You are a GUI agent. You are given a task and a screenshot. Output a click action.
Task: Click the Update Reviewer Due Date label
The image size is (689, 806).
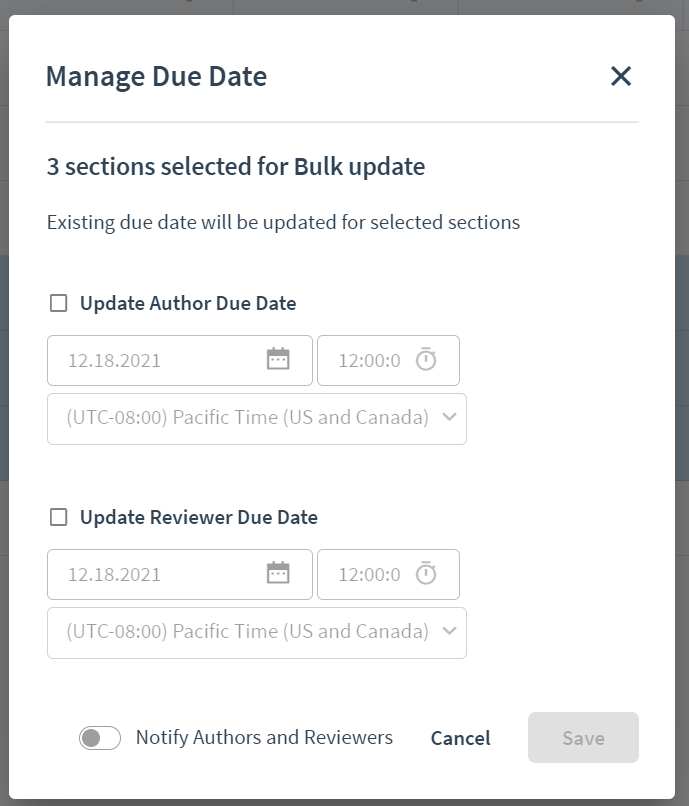tap(199, 517)
